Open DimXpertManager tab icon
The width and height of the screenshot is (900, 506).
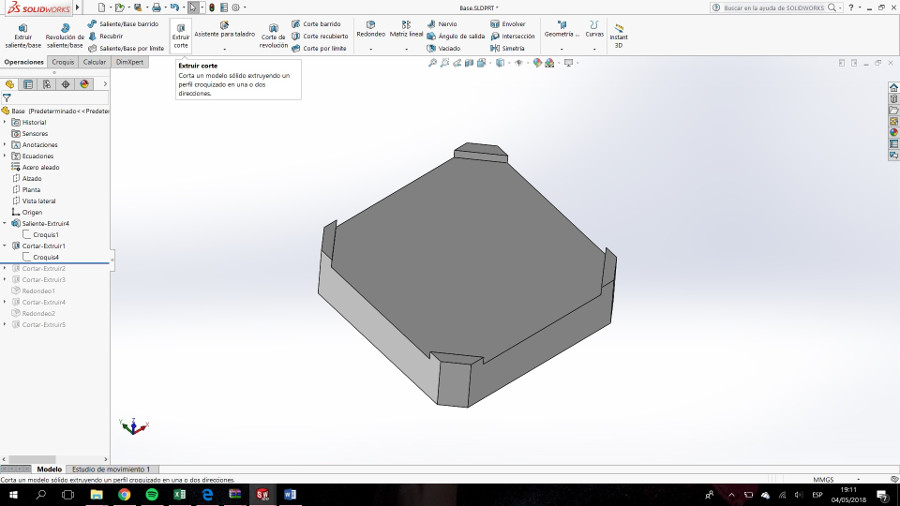(65, 84)
